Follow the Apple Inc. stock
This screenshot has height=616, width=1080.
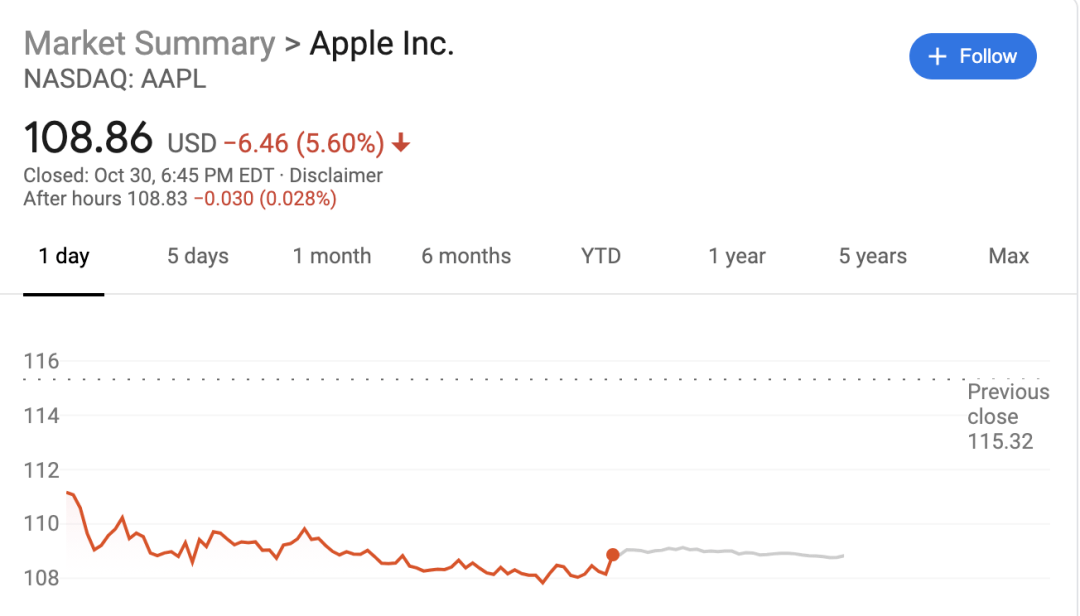point(973,57)
